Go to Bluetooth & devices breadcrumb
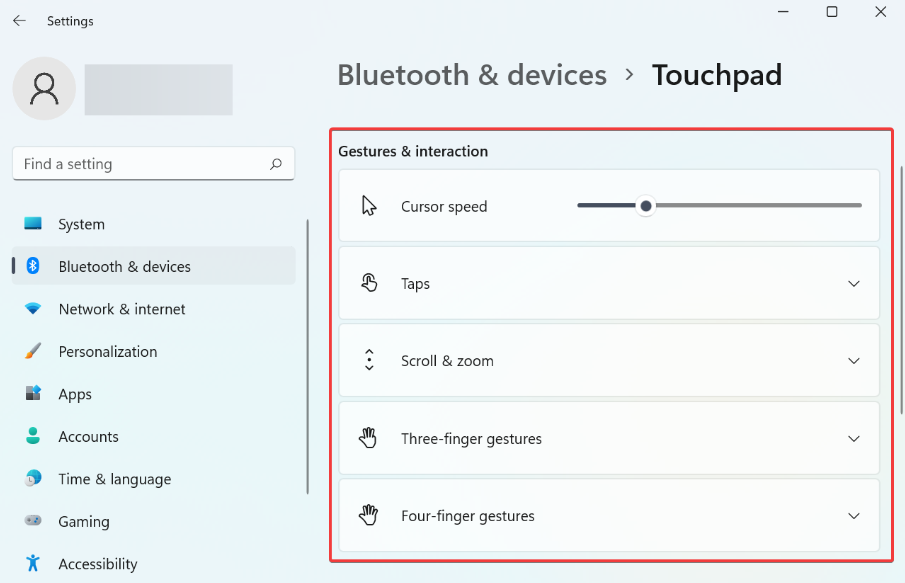905x583 pixels. 472,75
